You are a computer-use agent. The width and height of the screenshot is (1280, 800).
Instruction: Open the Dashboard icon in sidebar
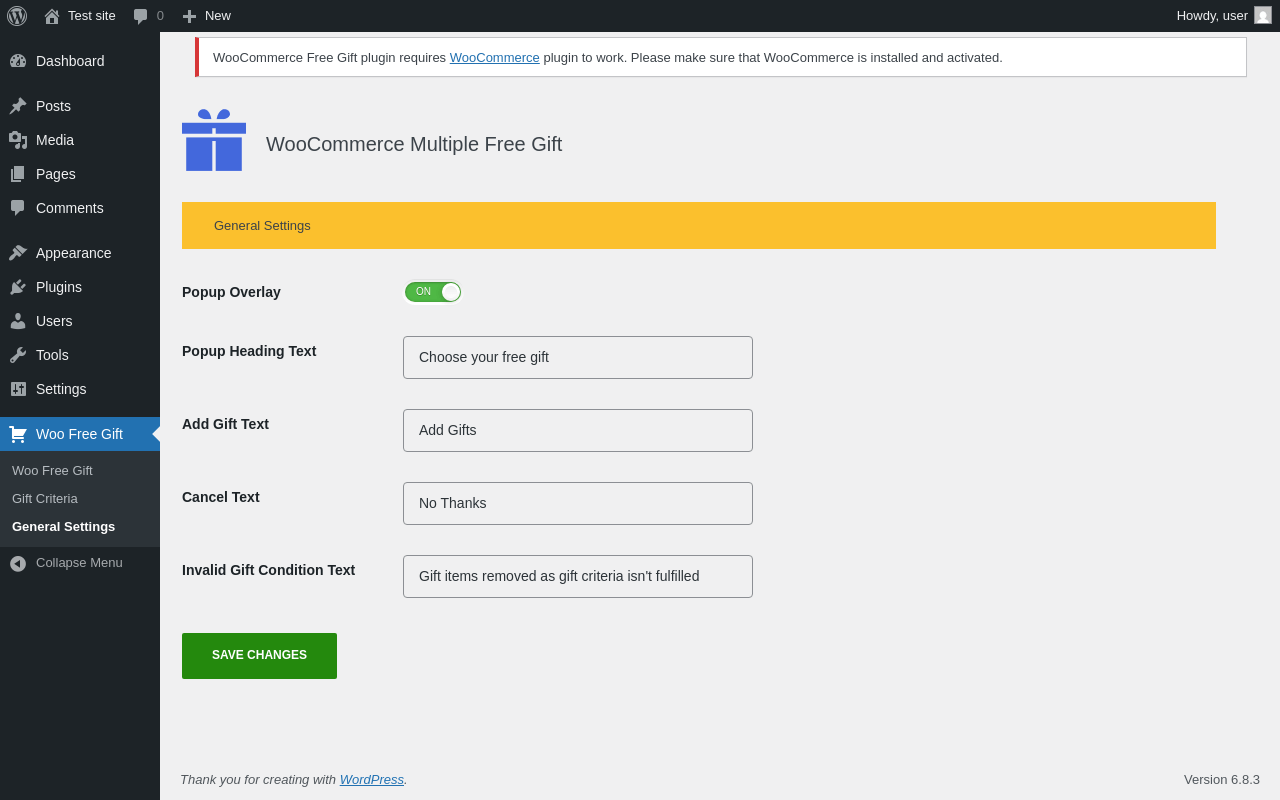[18, 61]
